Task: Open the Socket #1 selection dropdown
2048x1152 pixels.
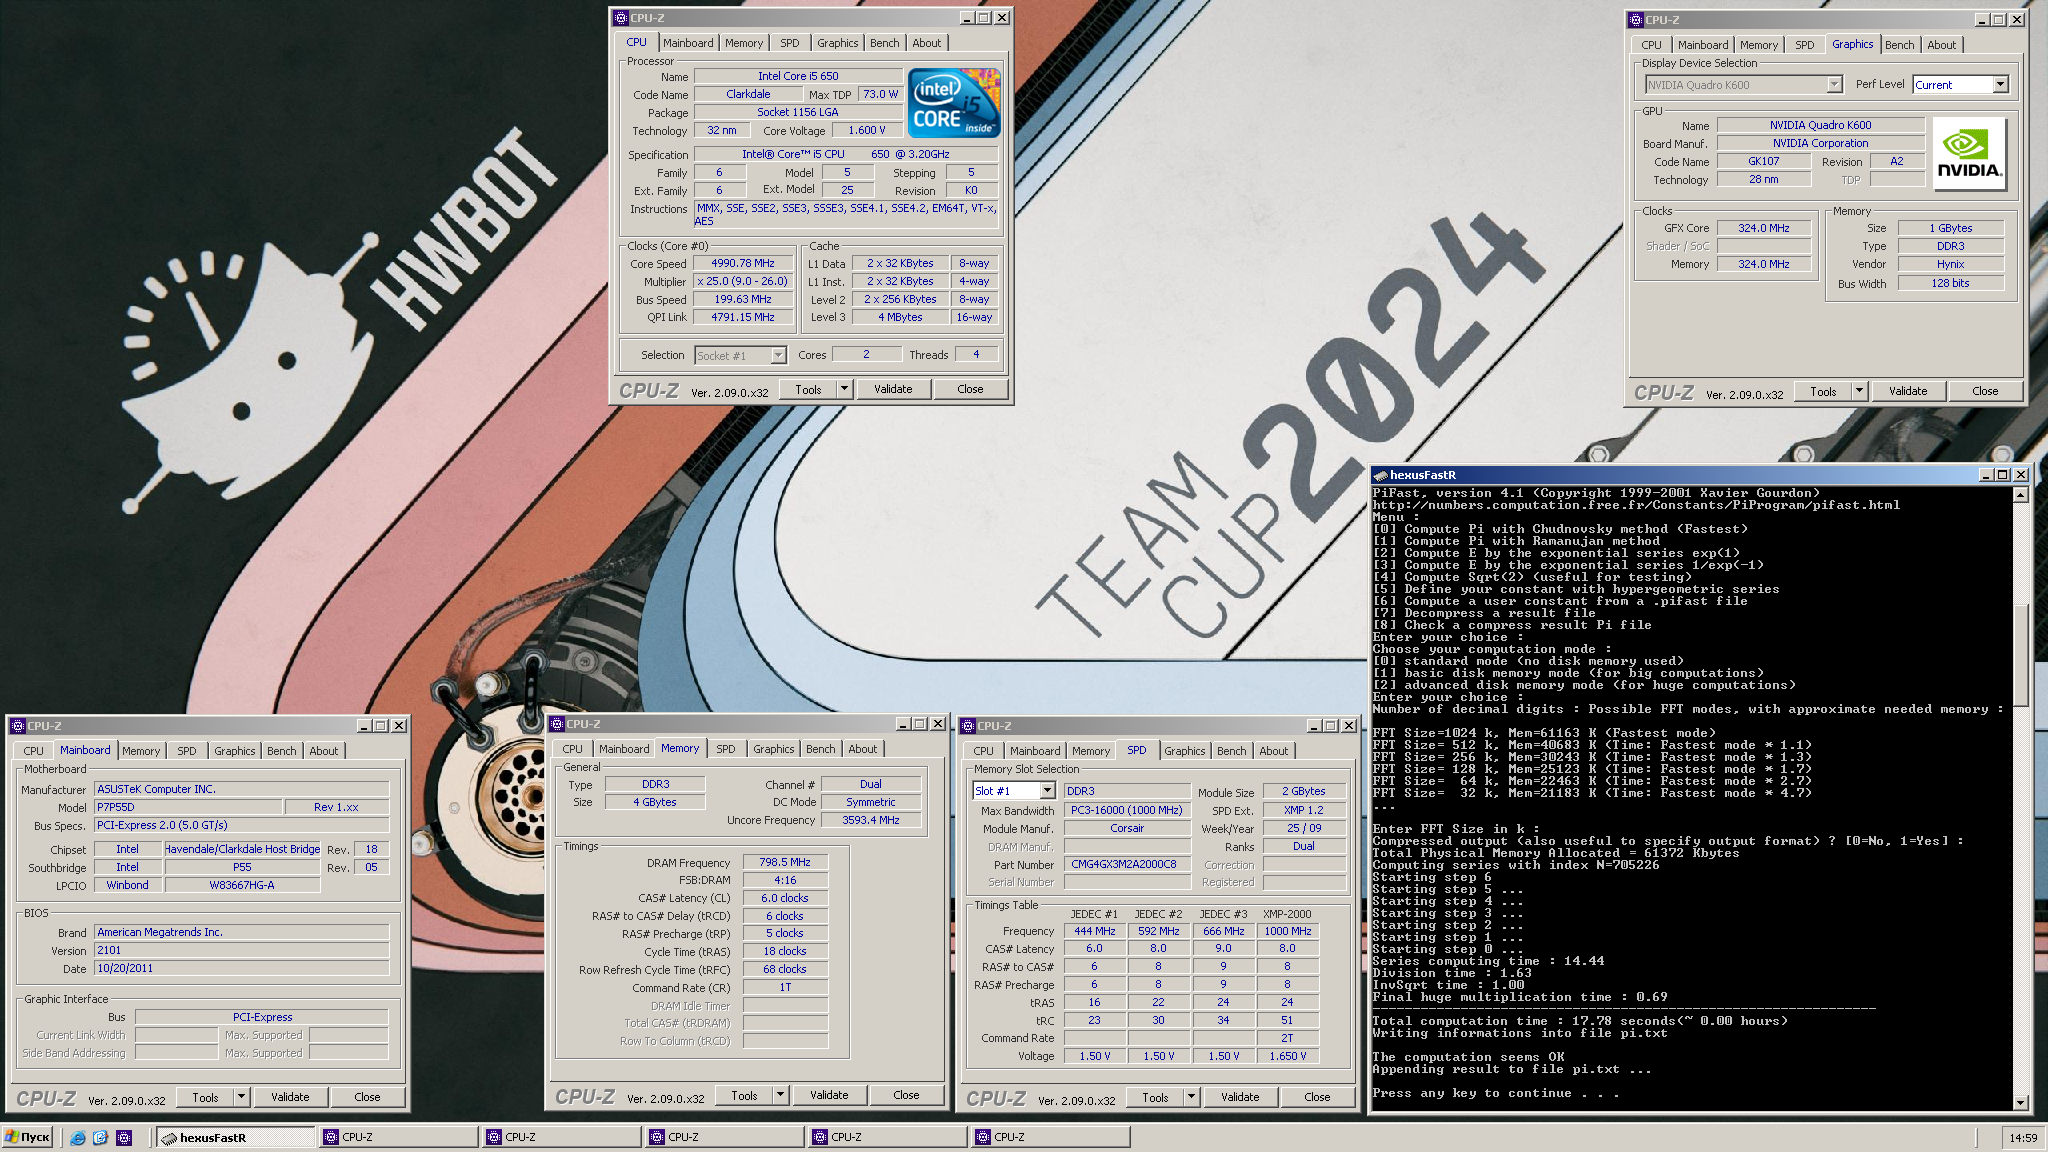Action: [x=779, y=356]
